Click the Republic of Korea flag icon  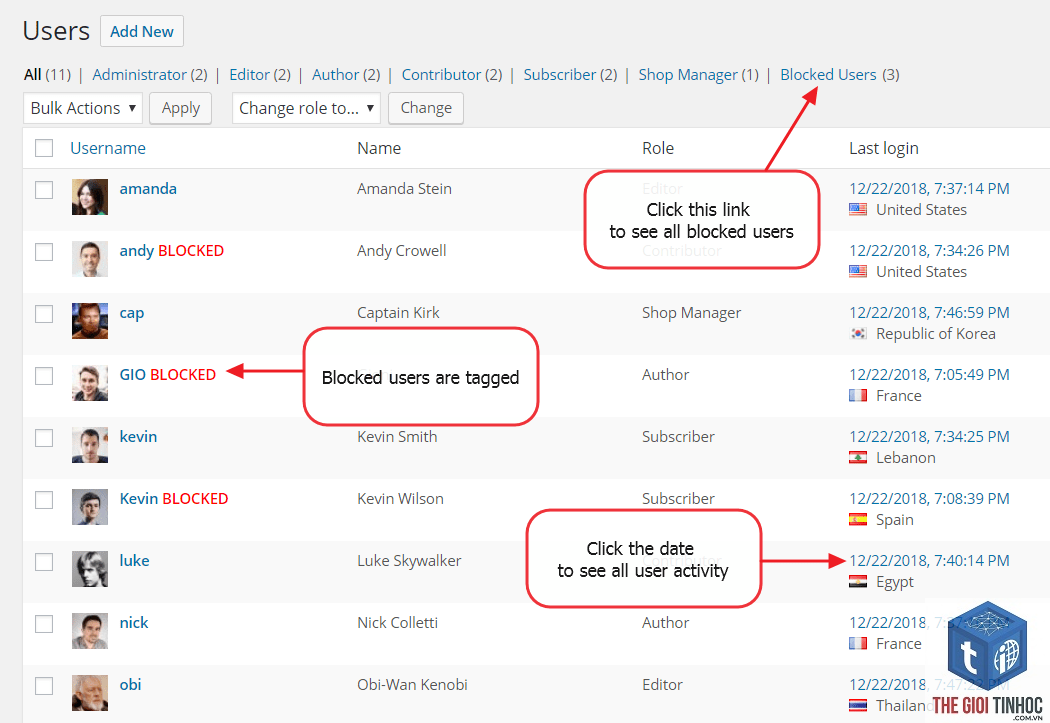coord(858,333)
